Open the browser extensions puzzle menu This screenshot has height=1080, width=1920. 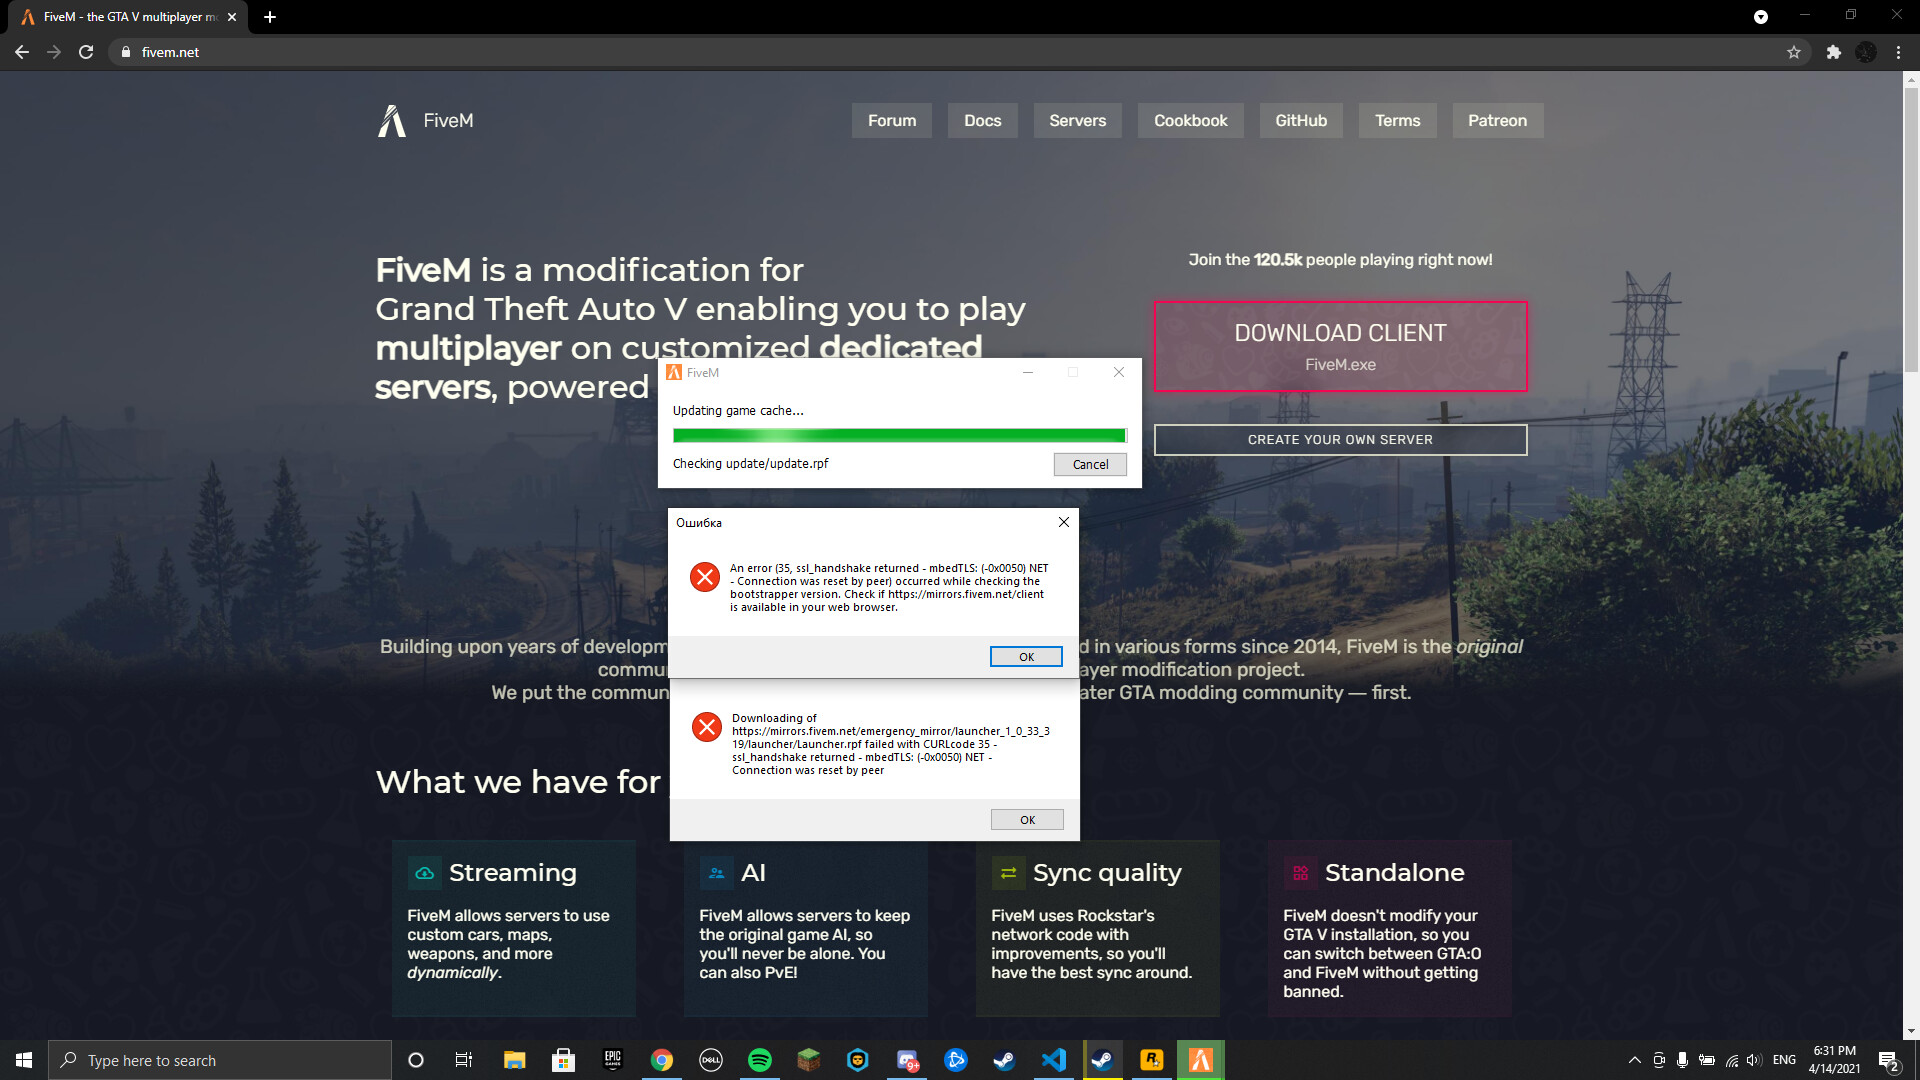pos(1835,52)
